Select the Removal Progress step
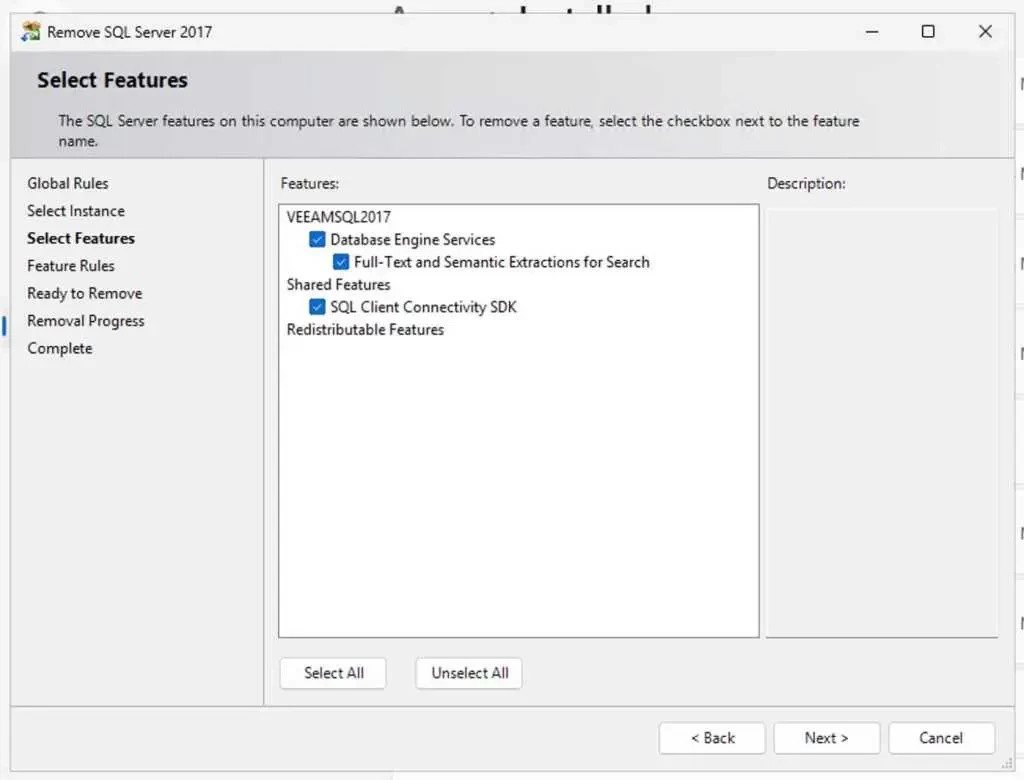Viewport: 1024px width, 780px height. coord(86,321)
